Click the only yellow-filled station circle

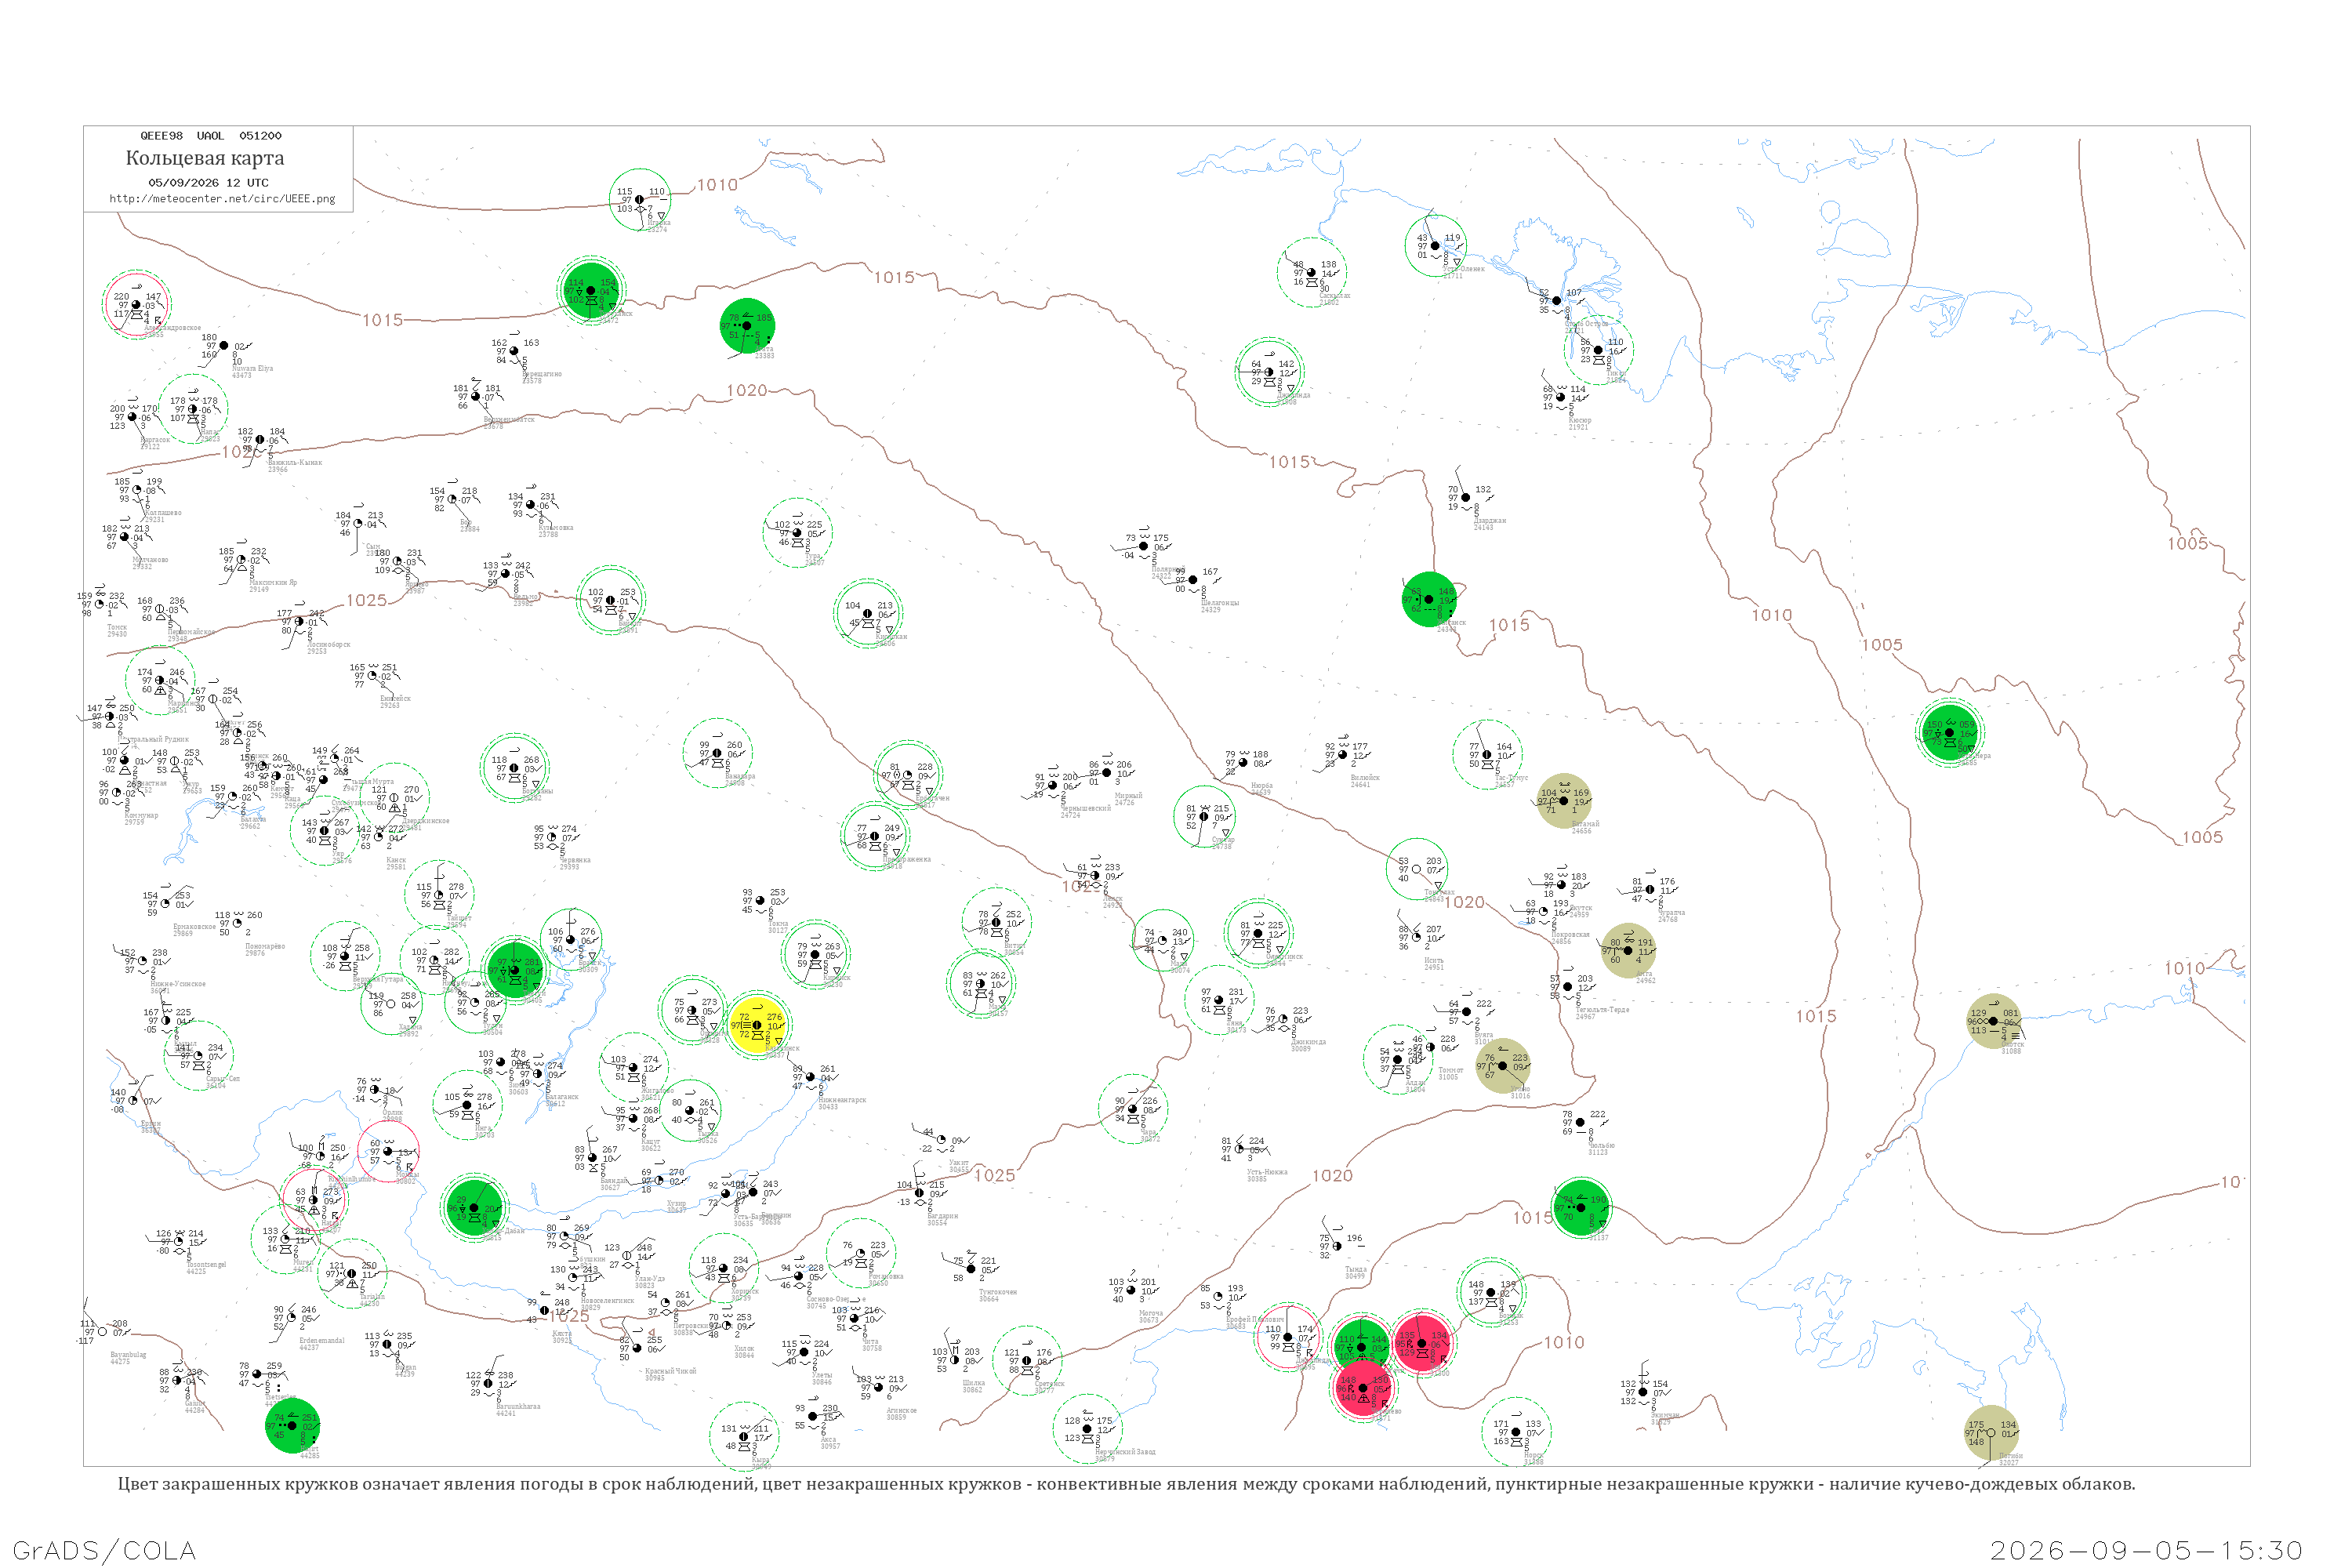click(757, 1025)
